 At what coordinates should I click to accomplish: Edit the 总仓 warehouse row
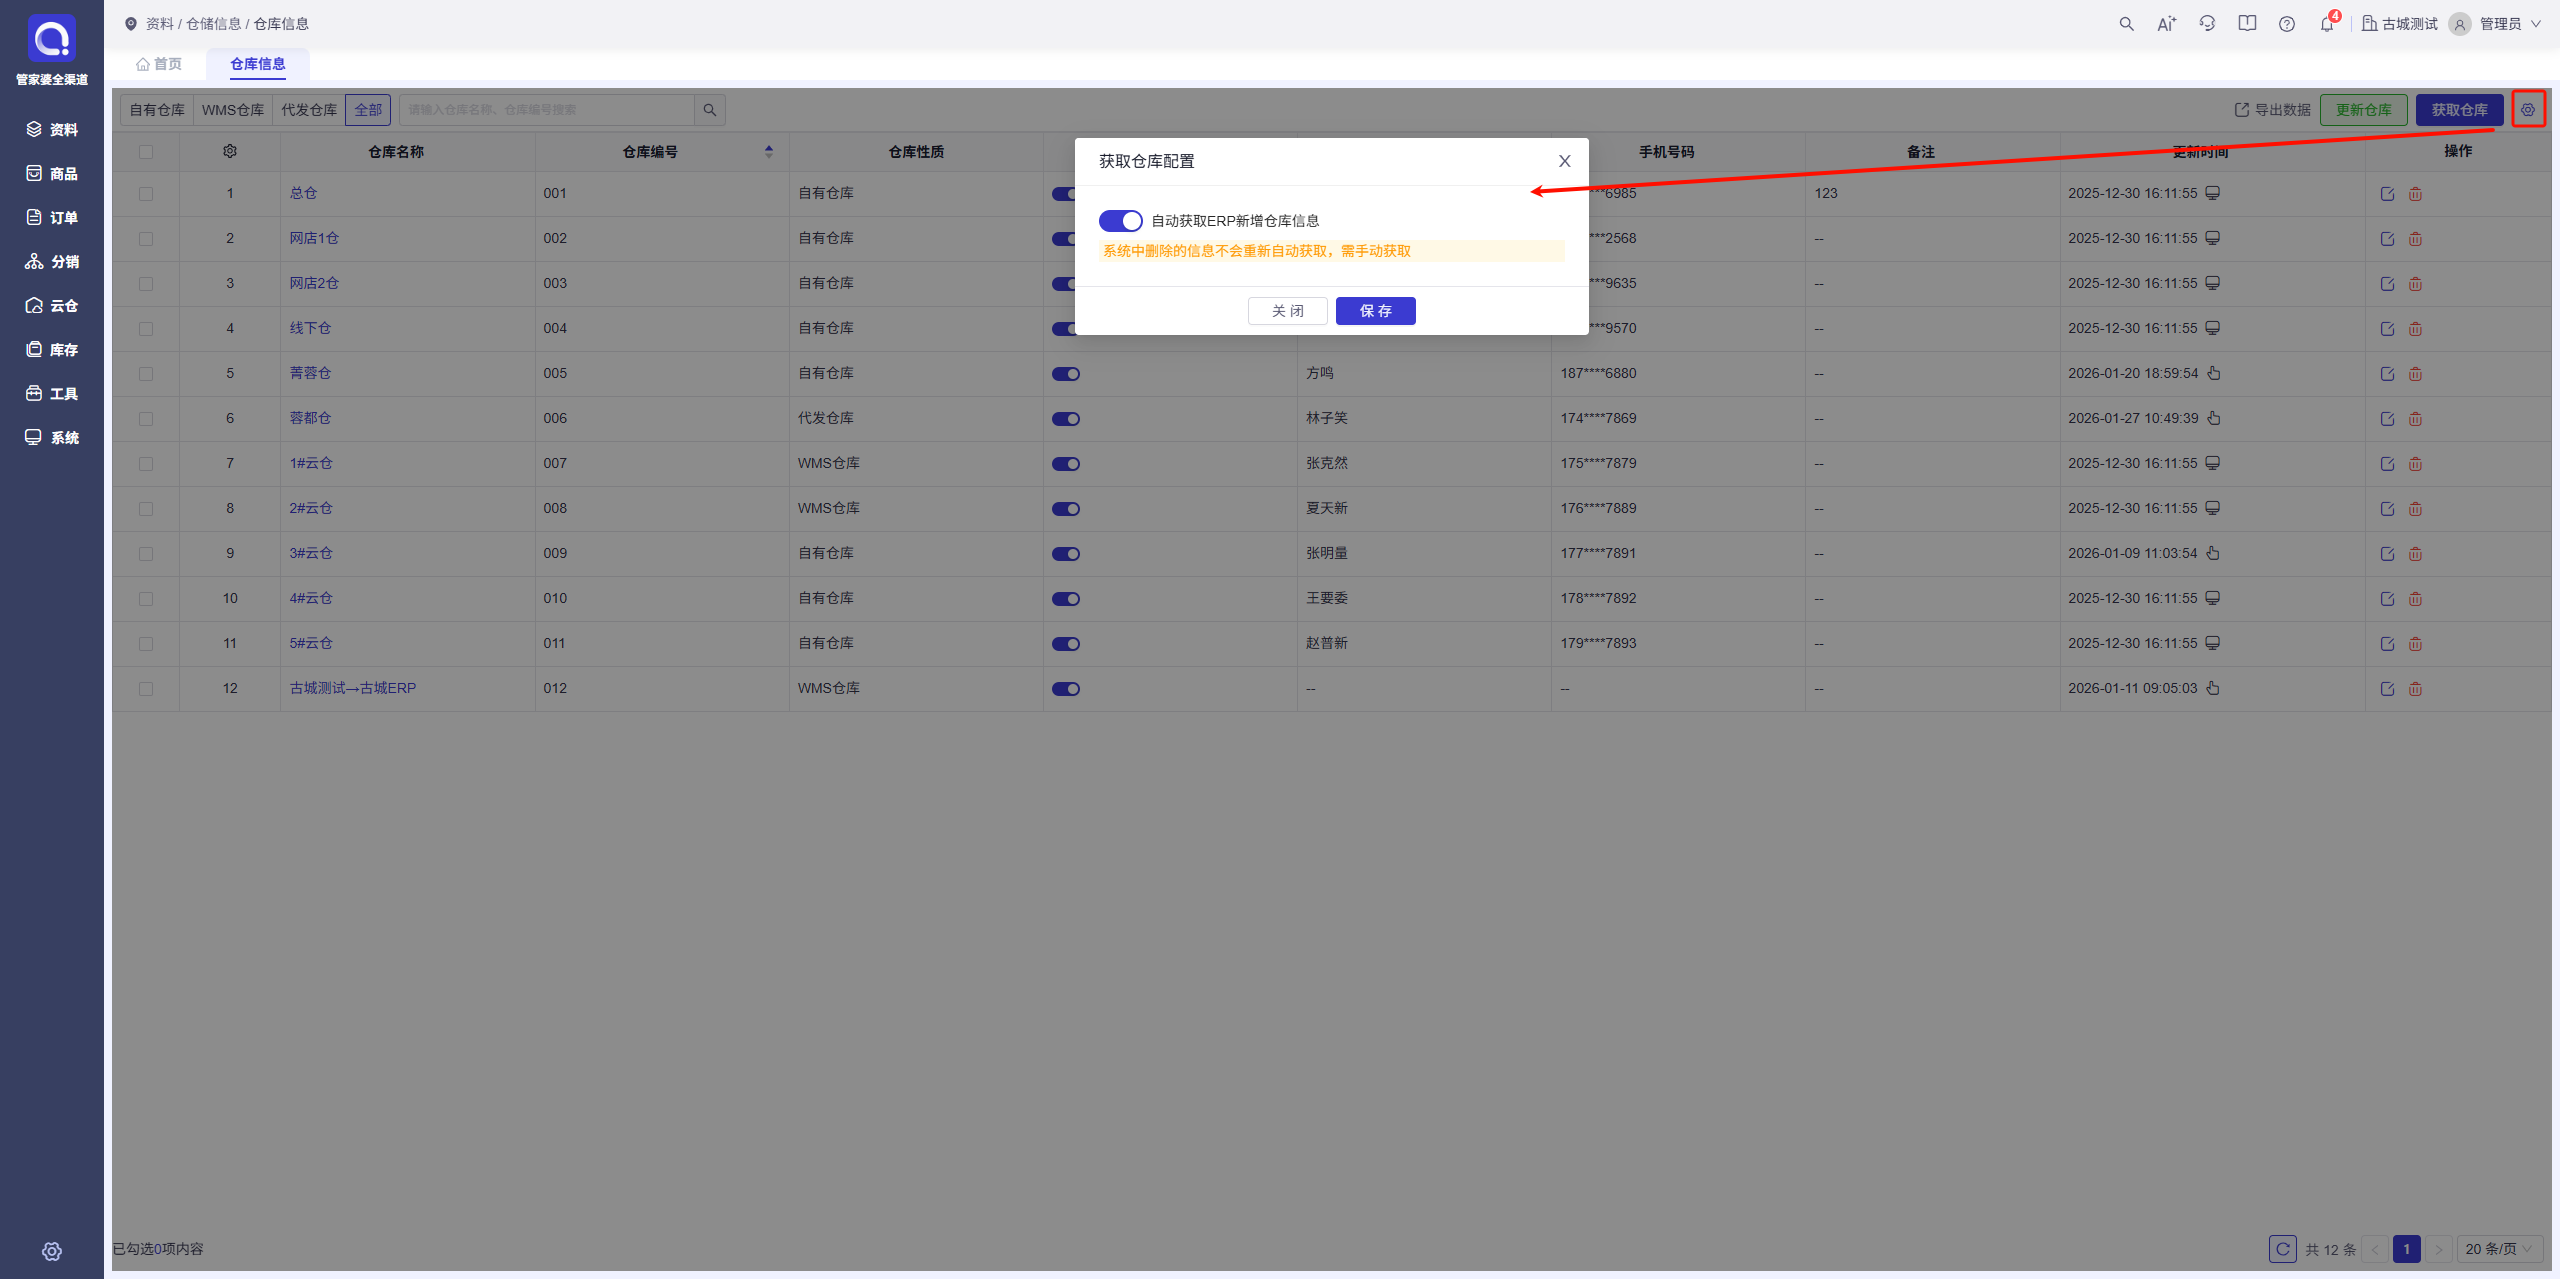[2387, 194]
